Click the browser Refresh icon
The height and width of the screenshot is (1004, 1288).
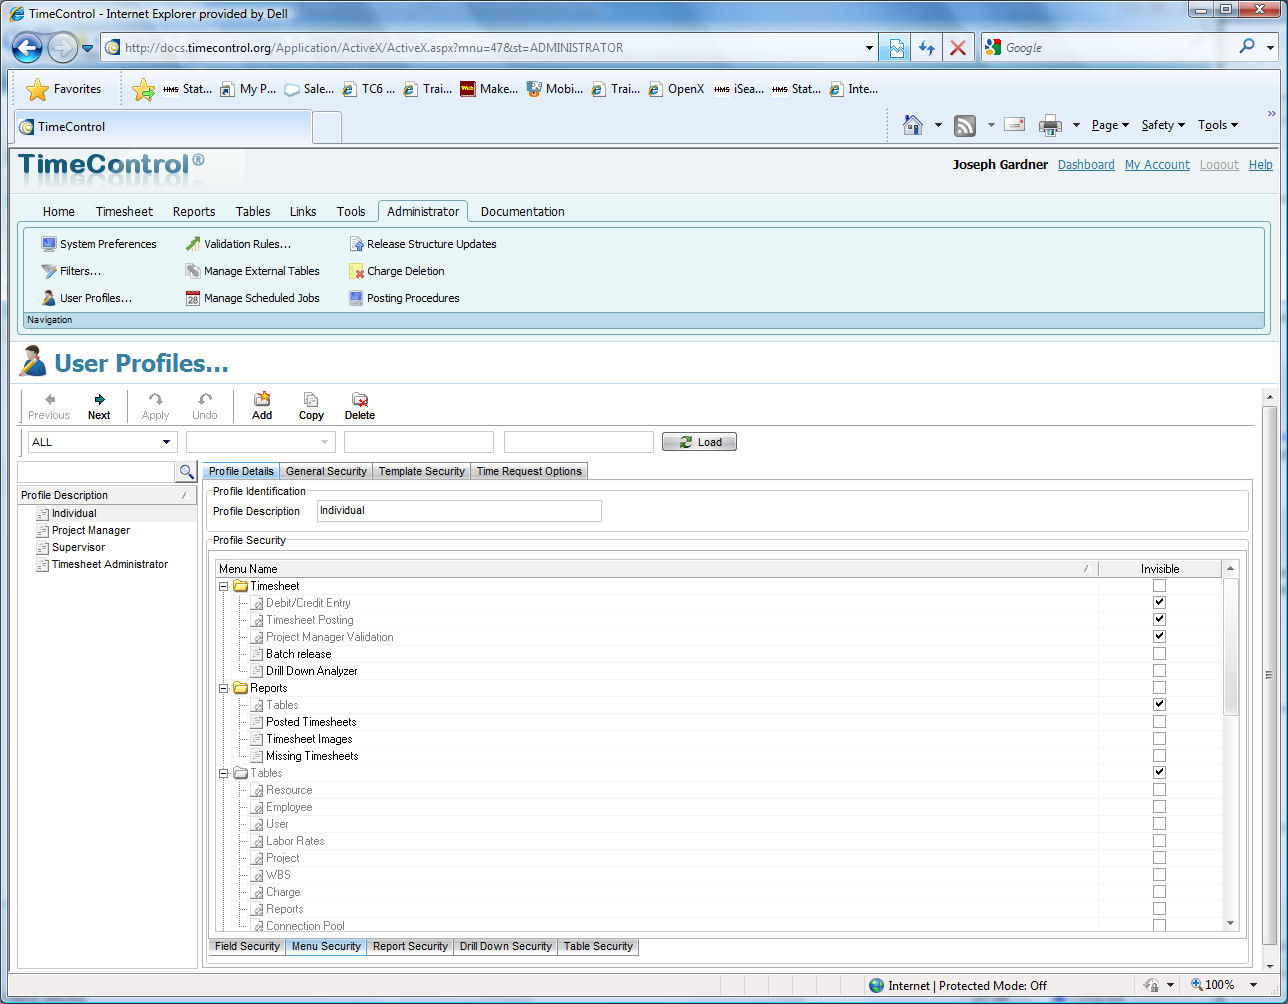tap(927, 47)
